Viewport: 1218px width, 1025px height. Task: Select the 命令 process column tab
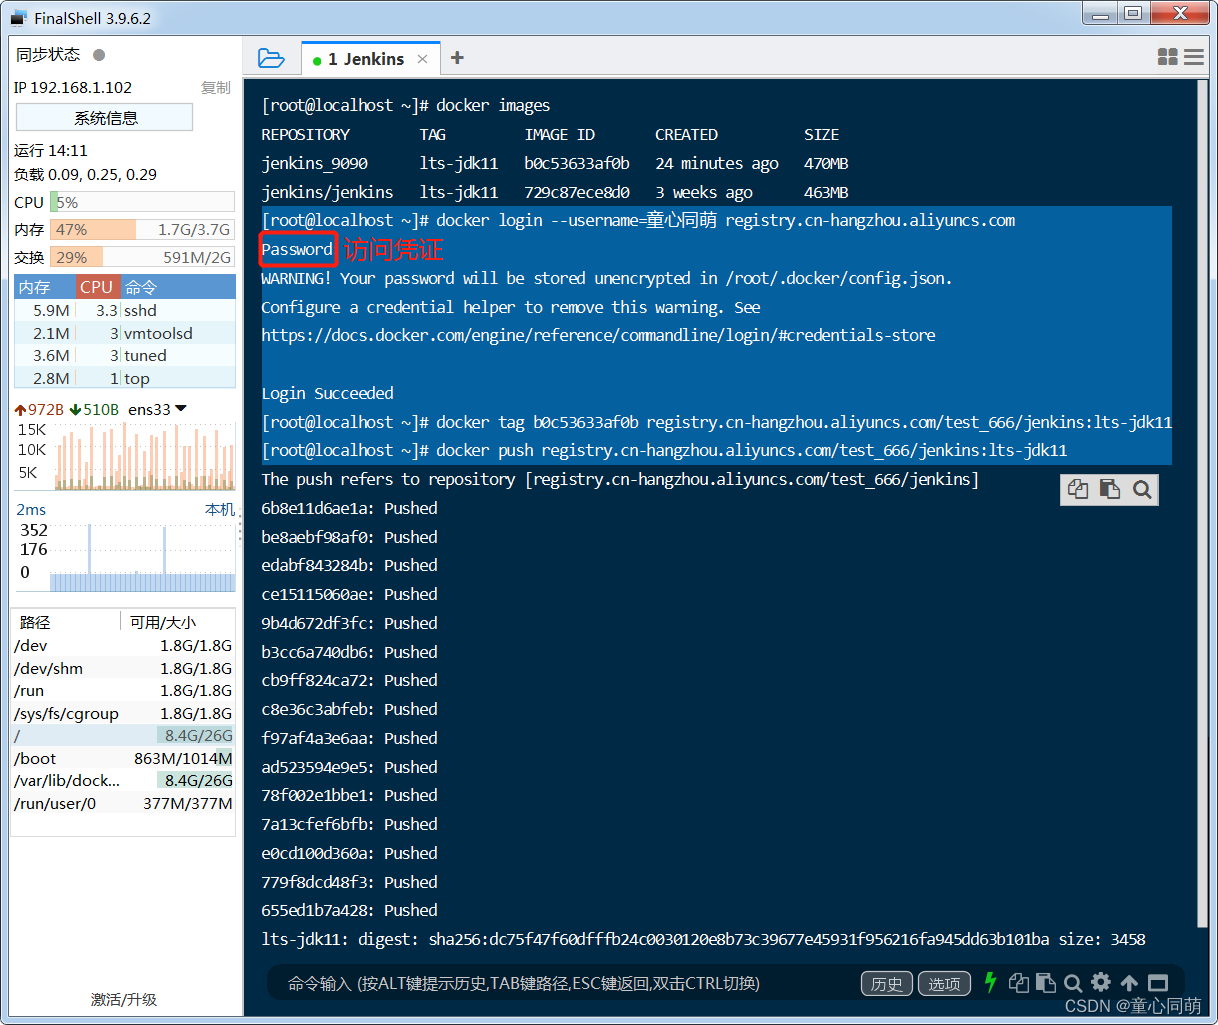(178, 287)
